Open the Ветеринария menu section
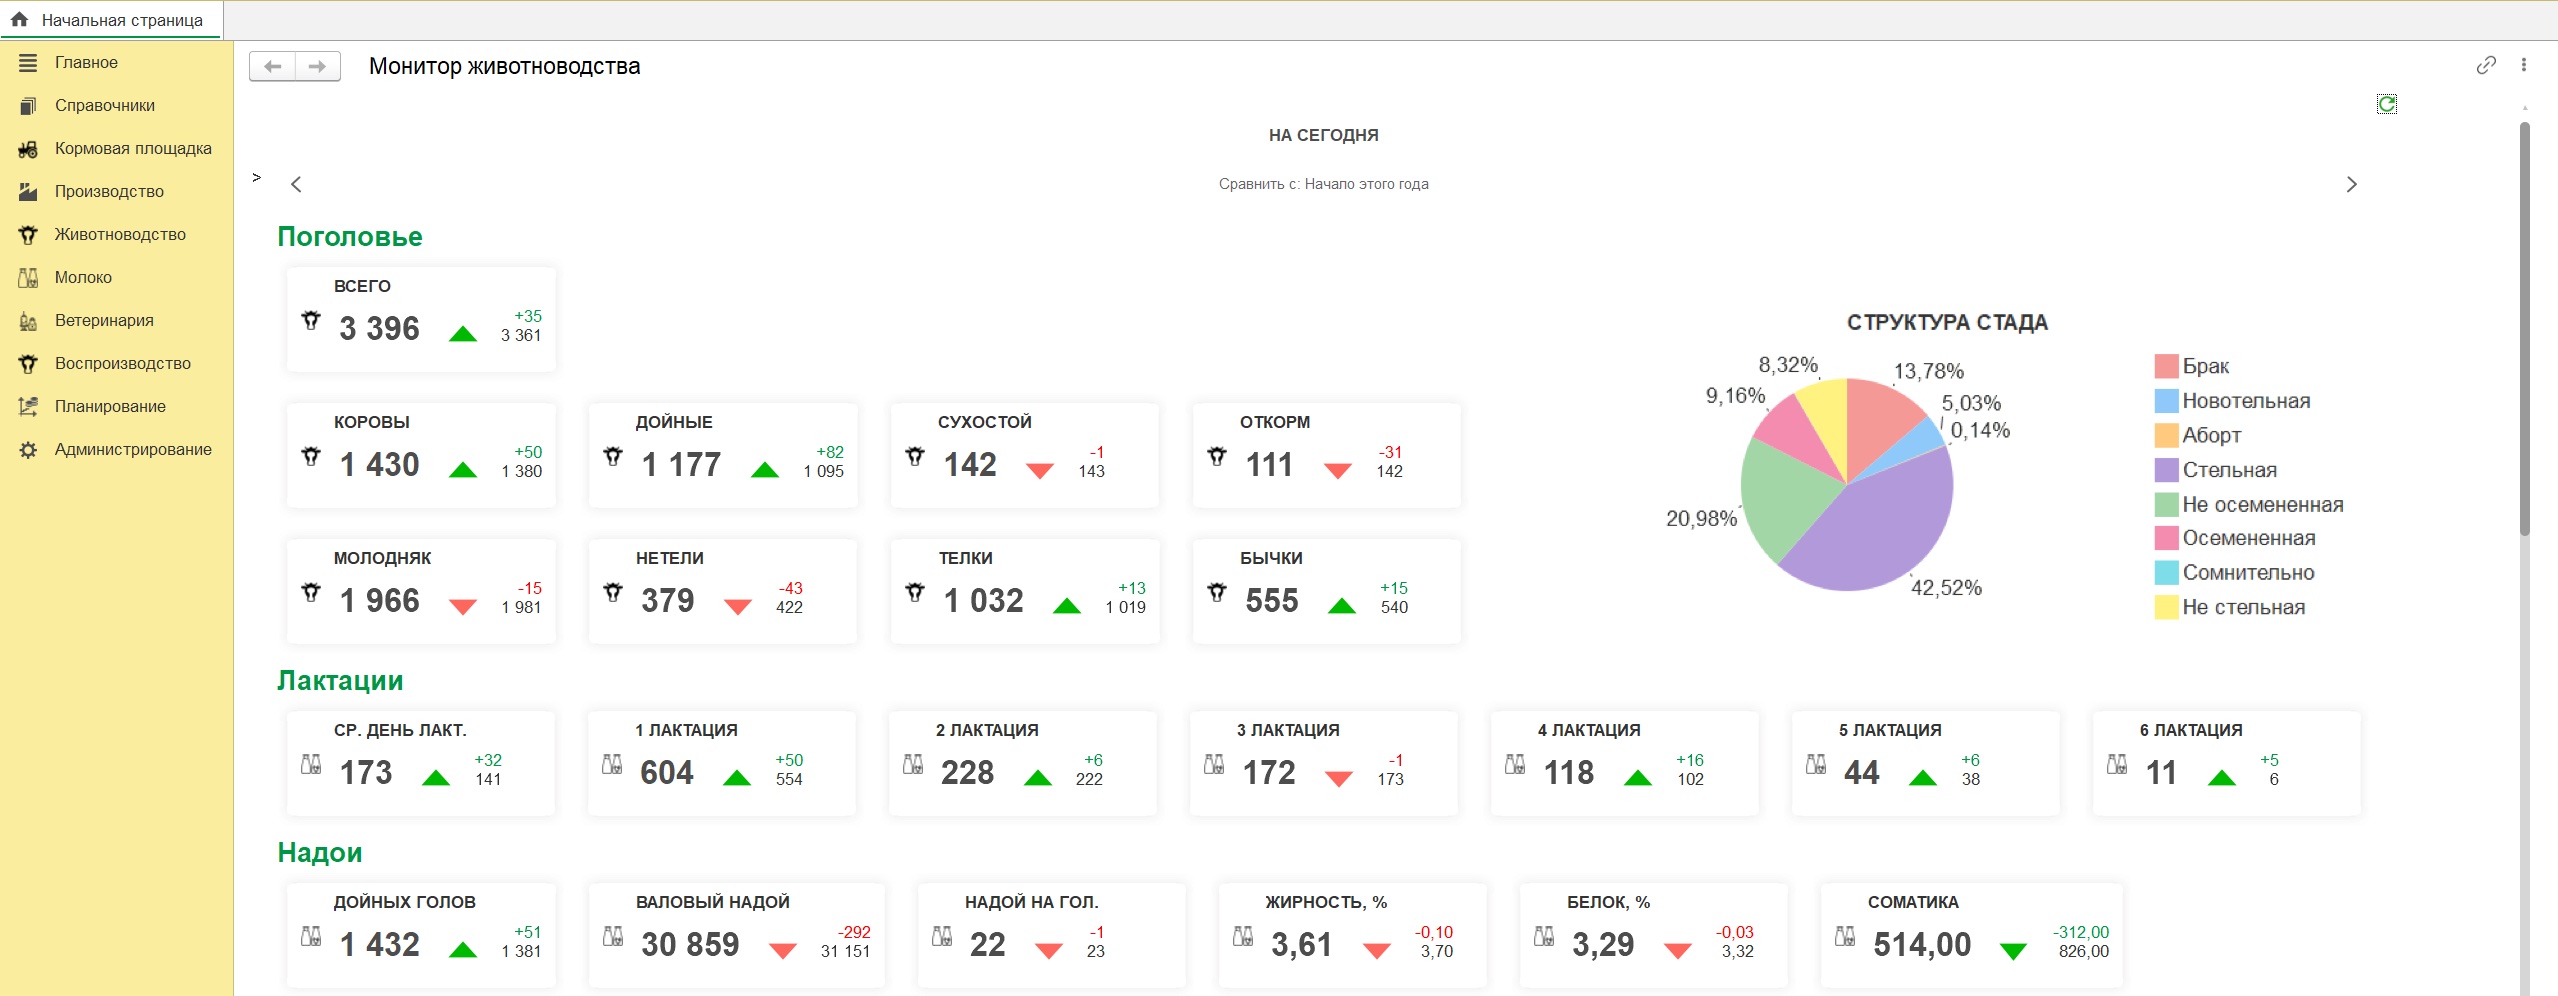The width and height of the screenshot is (2558, 996). pos(104,320)
